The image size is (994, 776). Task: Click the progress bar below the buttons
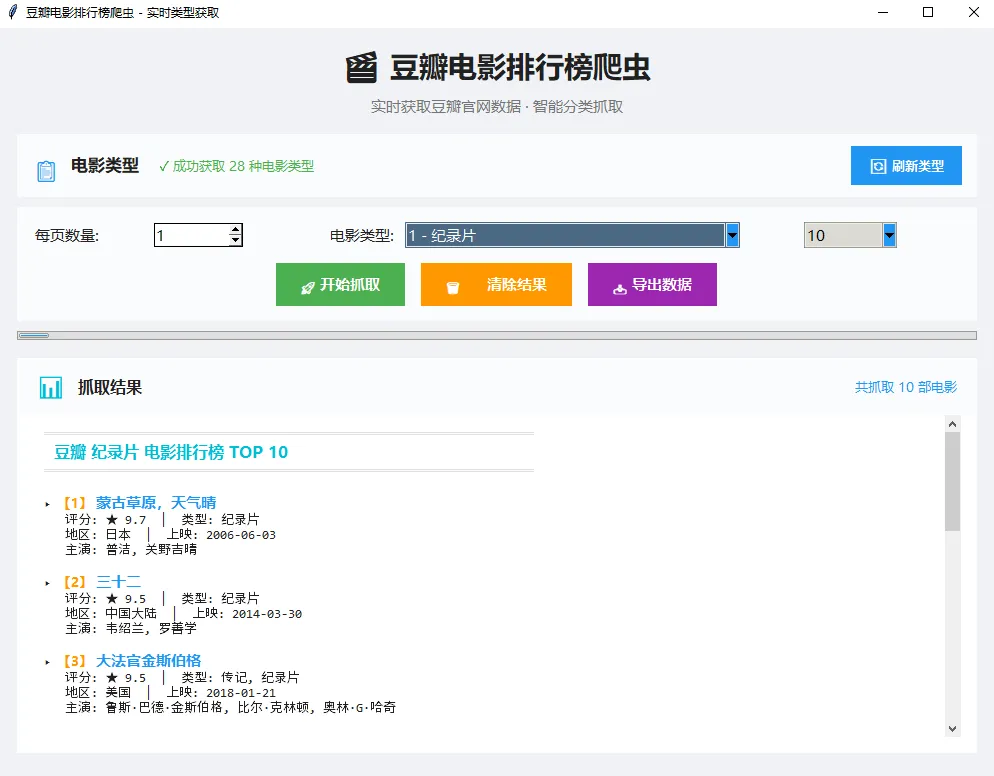click(x=497, y=335)
